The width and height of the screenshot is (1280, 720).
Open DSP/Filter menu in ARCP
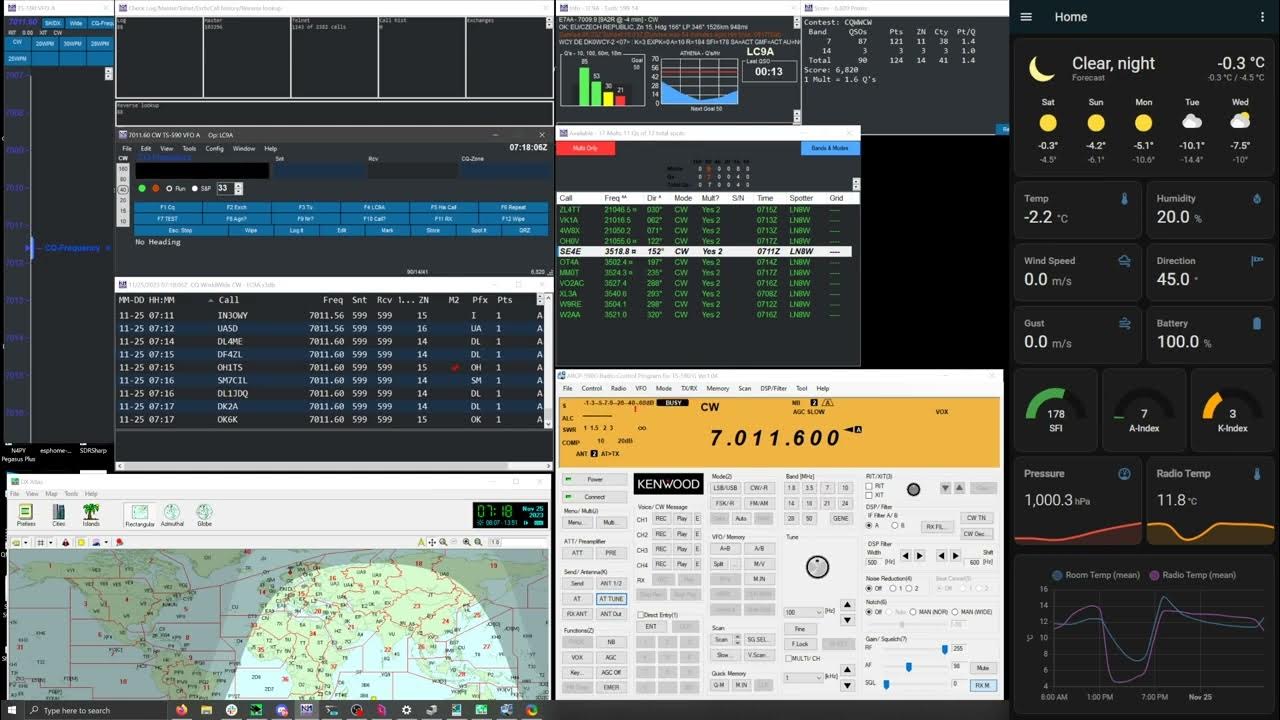coord(773,388)
